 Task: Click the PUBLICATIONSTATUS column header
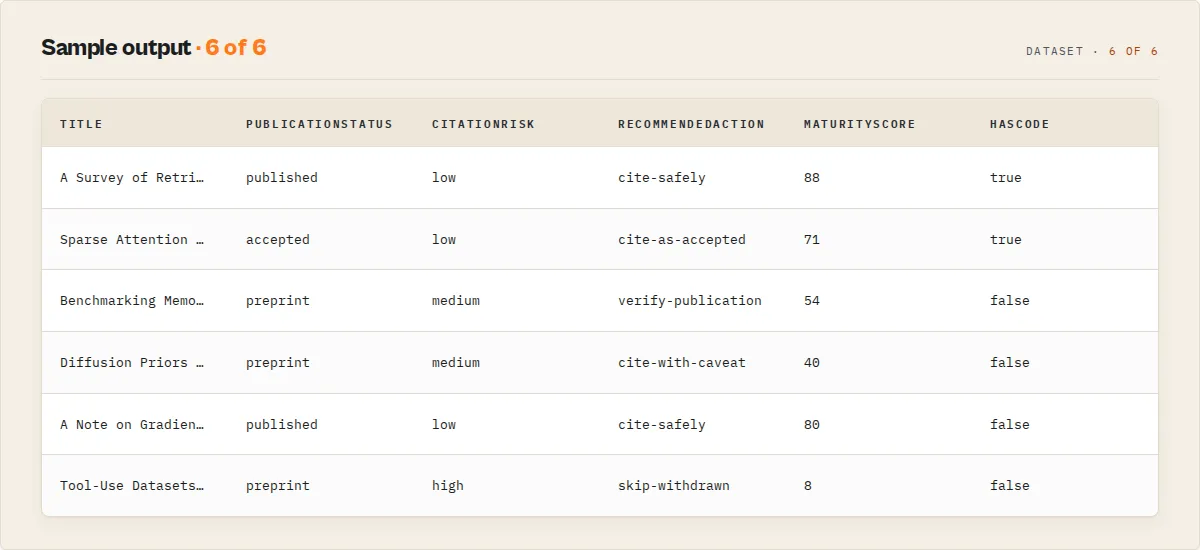point(319,124)
